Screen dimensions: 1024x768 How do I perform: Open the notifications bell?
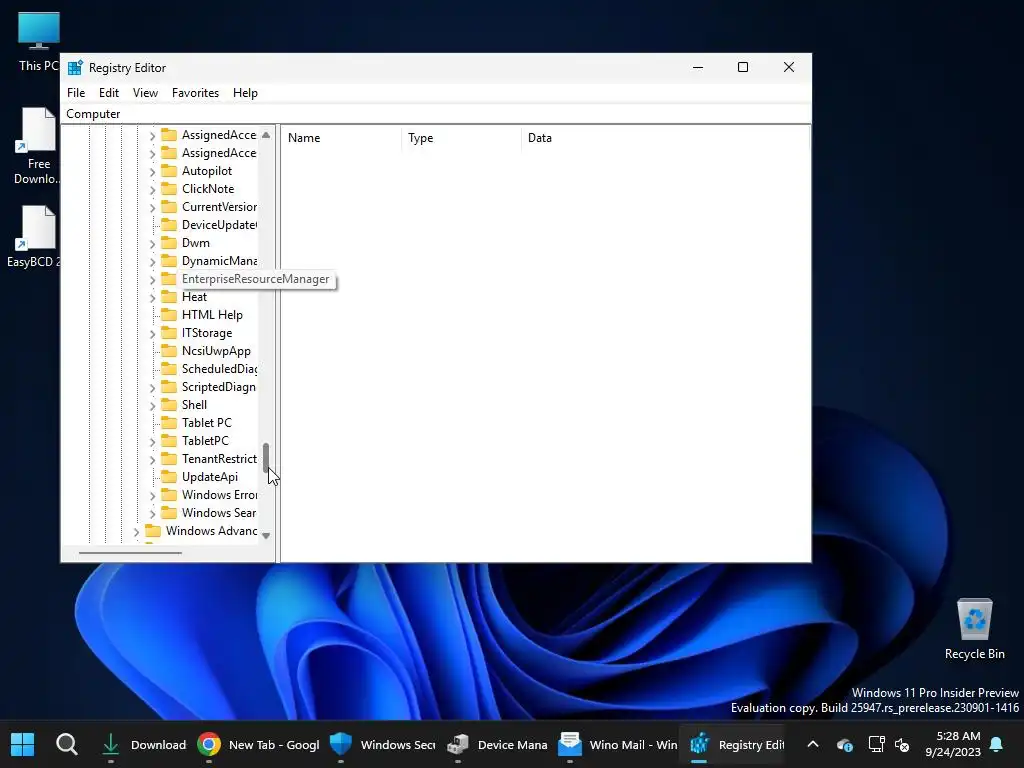coord(996,744)
